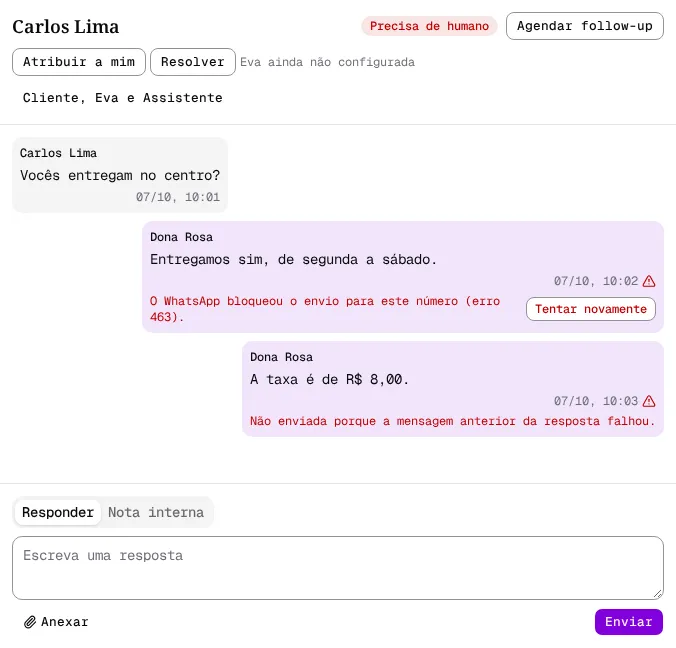
Task: Select message Vocês entregam no centro?
Action: (120, 175)
